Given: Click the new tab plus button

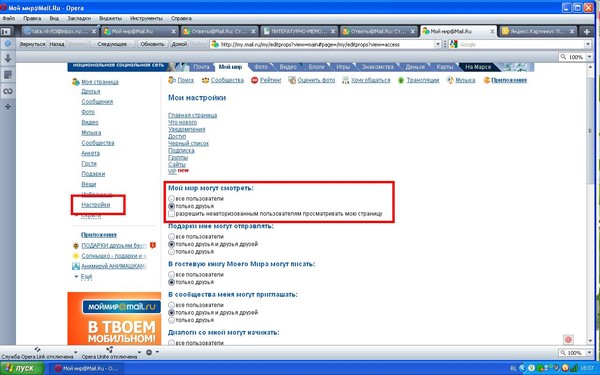Looking at the screenshot, I should 587,32.
